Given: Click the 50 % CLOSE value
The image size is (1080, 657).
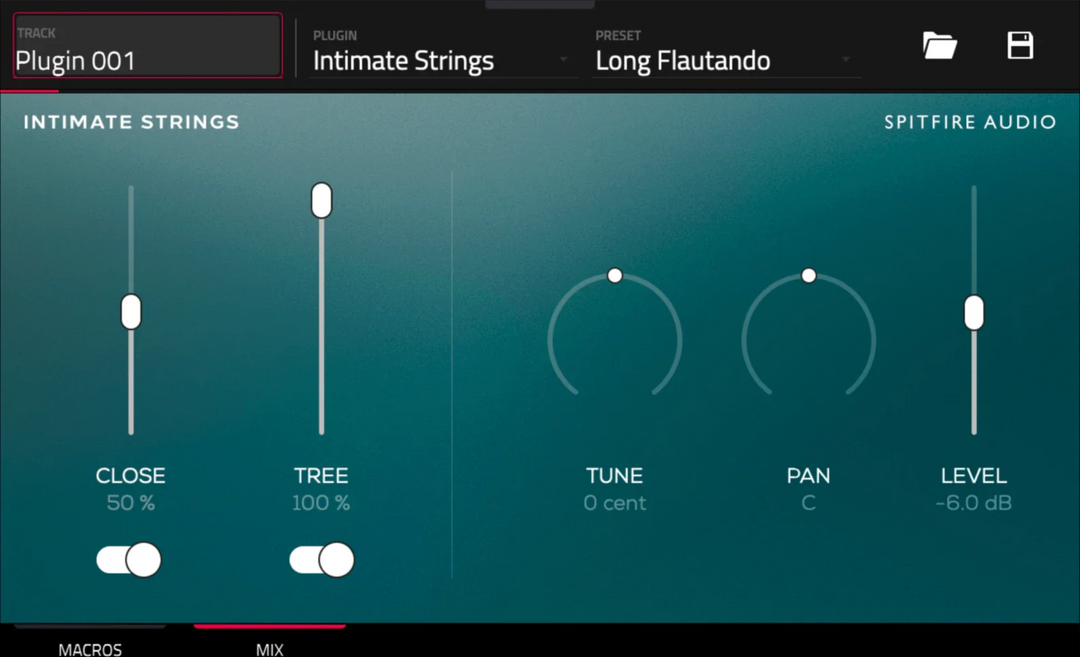Looking at the screenshot, I should [131, 503].
